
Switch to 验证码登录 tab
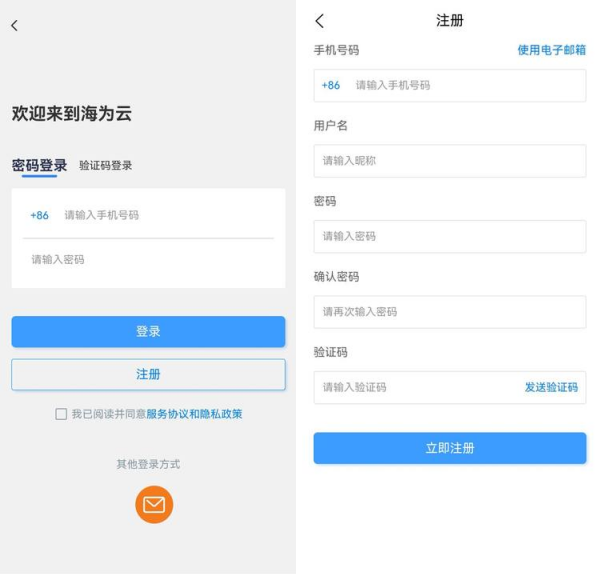click(x=106, y=165)
